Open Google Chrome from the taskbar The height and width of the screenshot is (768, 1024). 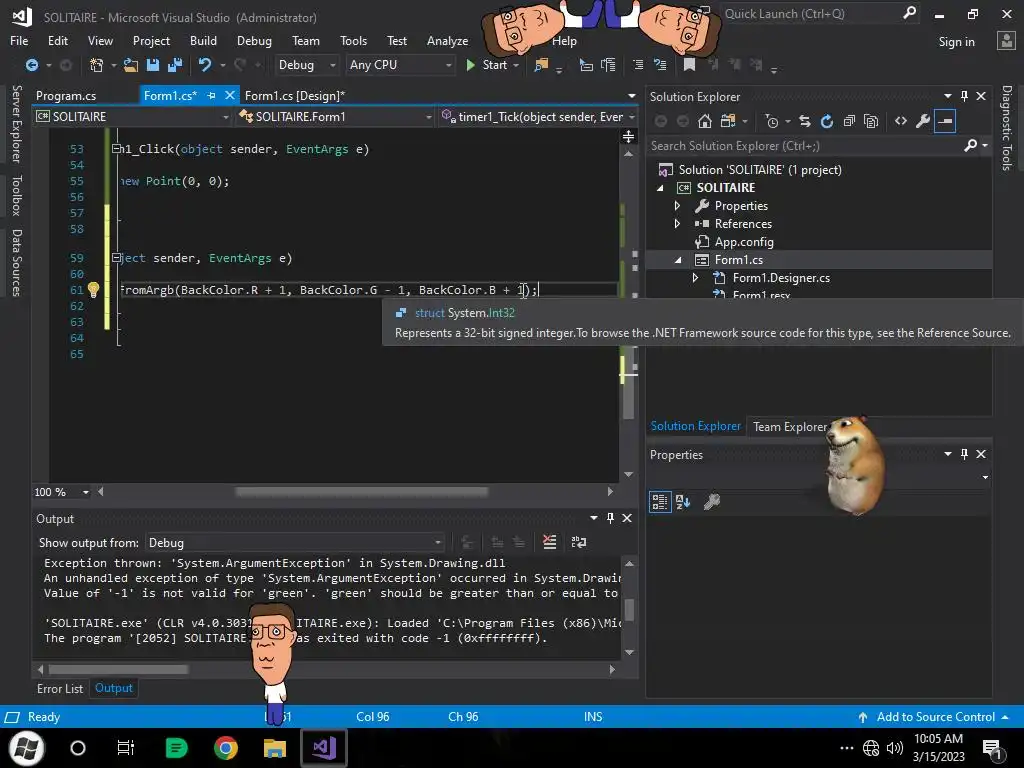[226, 748]
